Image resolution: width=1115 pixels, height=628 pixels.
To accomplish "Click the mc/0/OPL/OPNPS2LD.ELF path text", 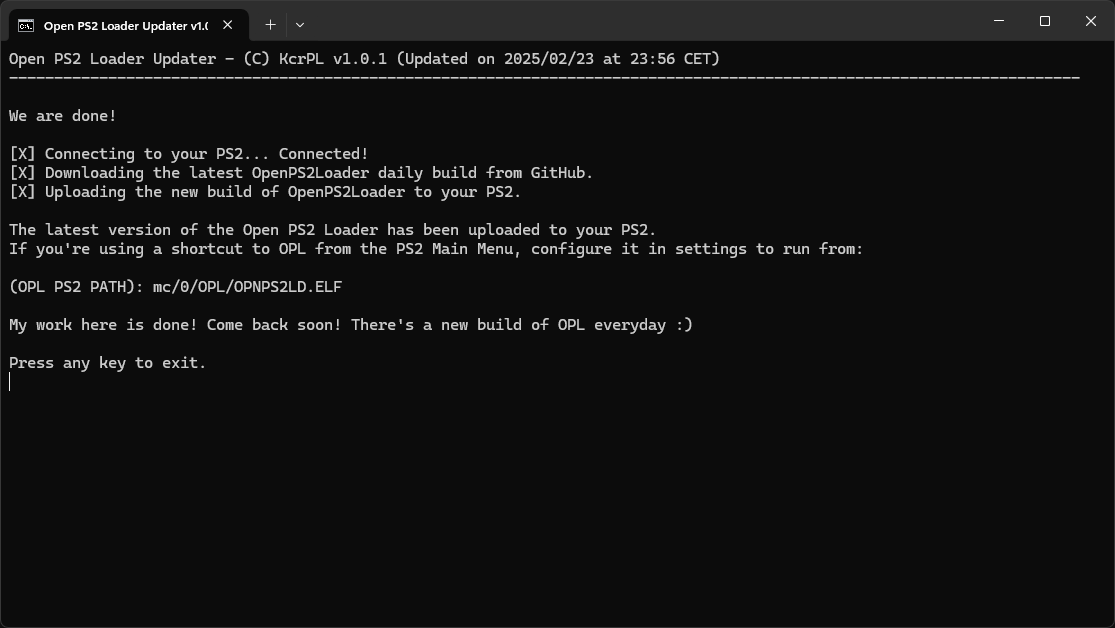I will click(246, 286).
